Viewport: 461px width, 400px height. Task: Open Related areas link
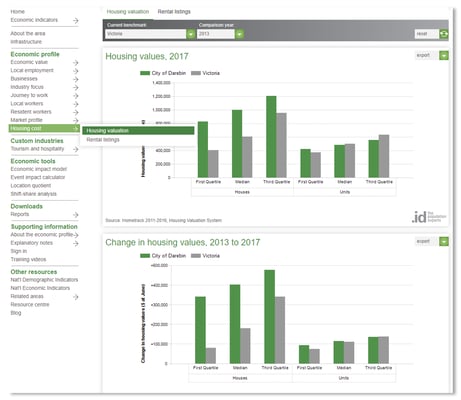(27, 296)
